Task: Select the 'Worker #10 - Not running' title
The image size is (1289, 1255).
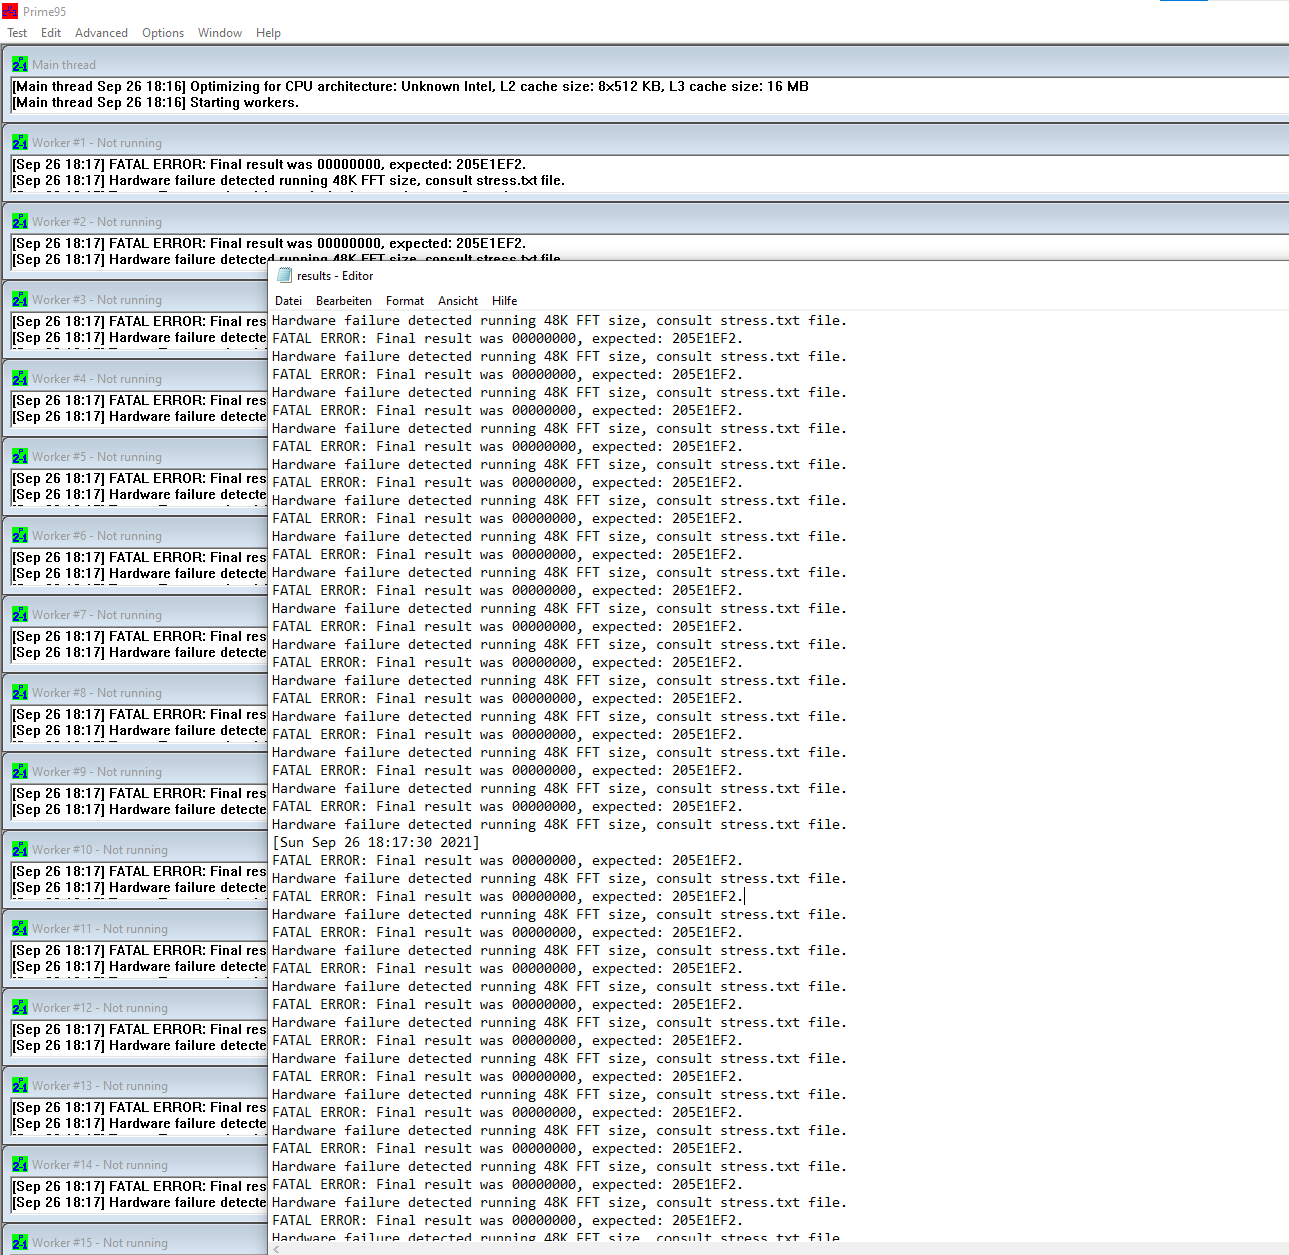Action: [x=100, y=850]
